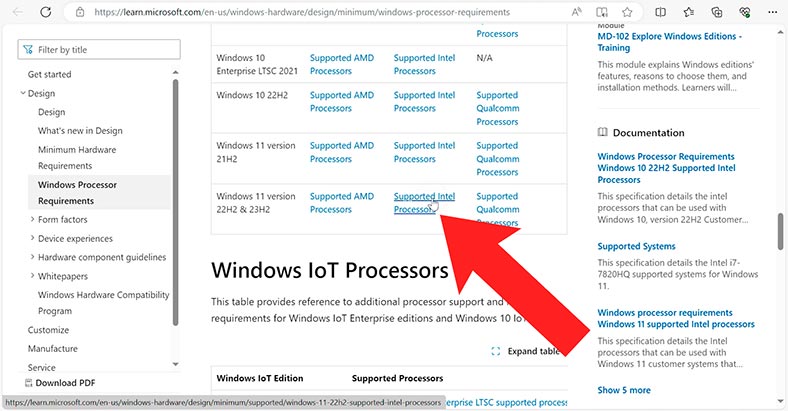Click the page vertical scrollbar thumb
The image size is (788, 411).
(780, 231)
